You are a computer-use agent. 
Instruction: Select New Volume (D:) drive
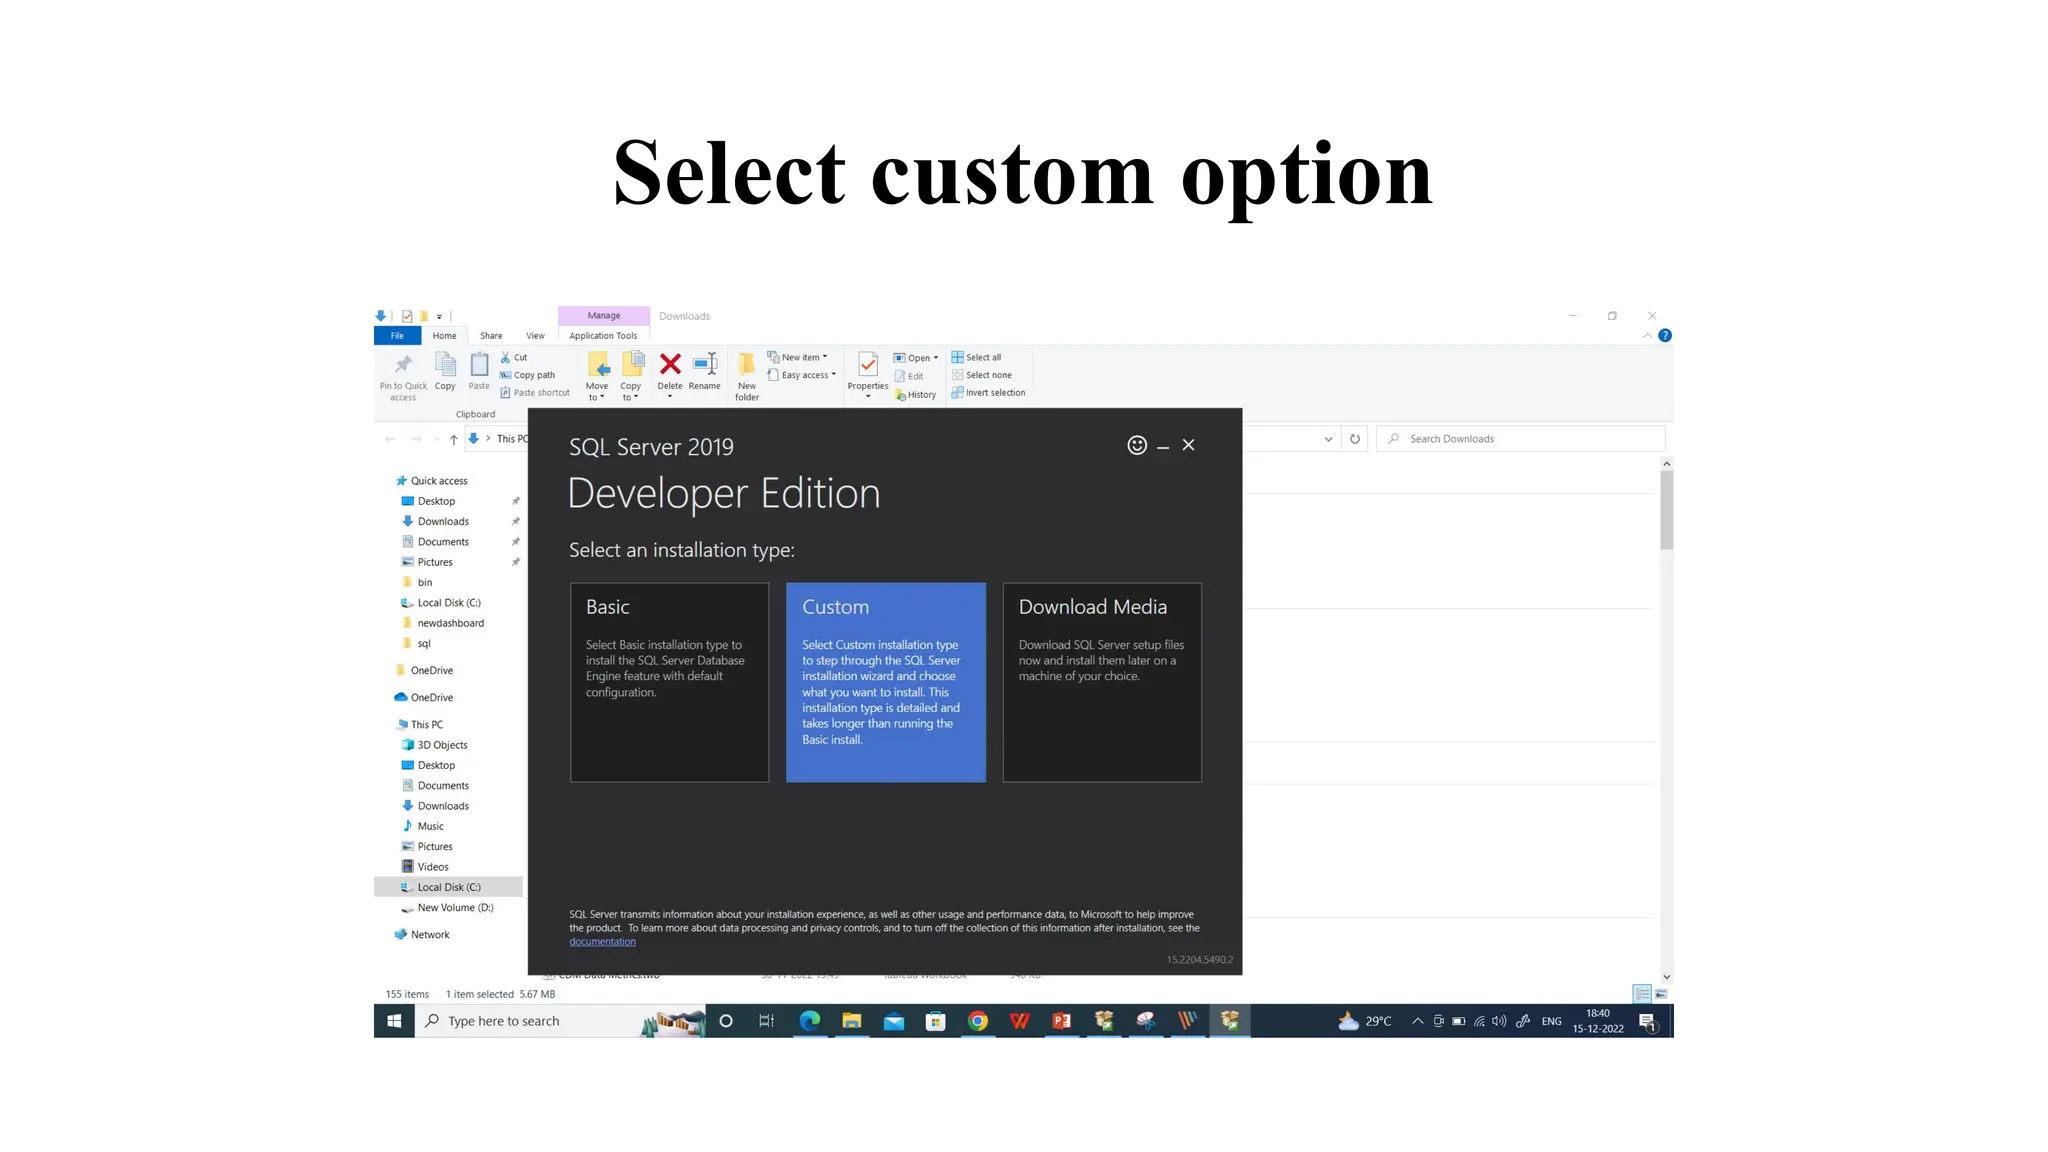coord(447,908)
